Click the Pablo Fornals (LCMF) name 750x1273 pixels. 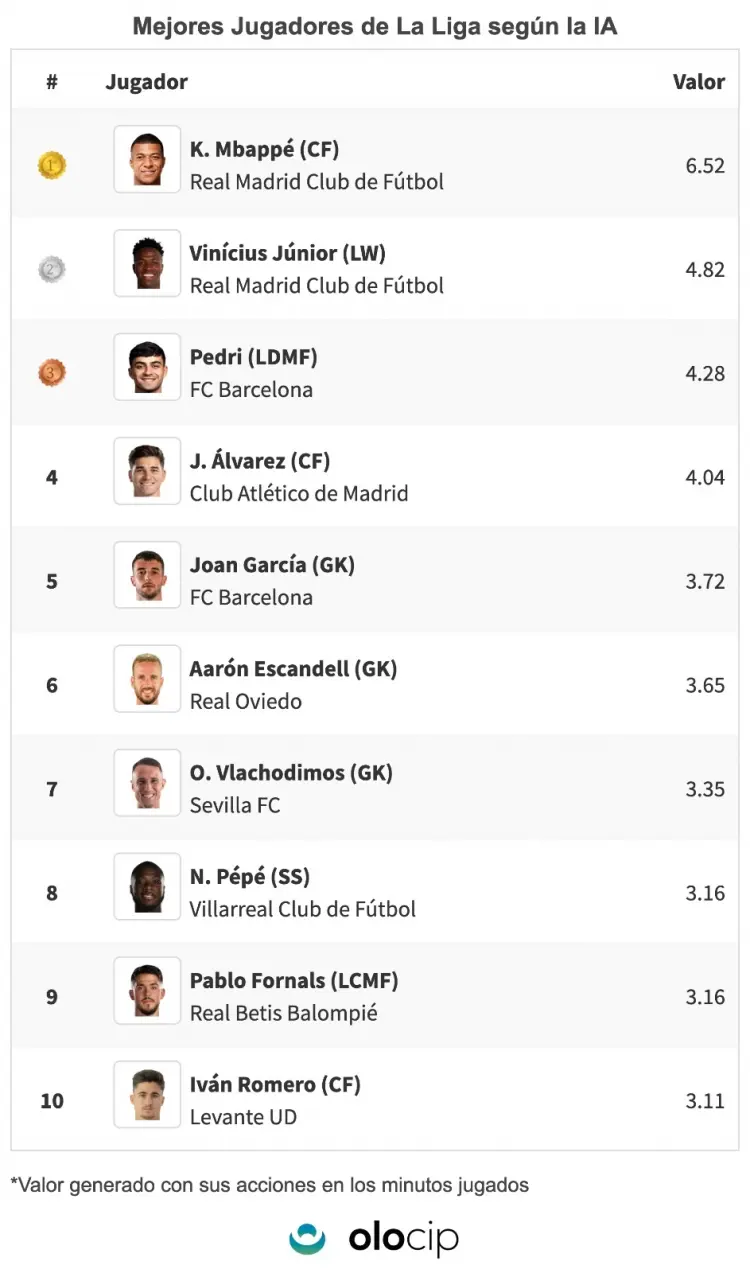coord(294,981)
